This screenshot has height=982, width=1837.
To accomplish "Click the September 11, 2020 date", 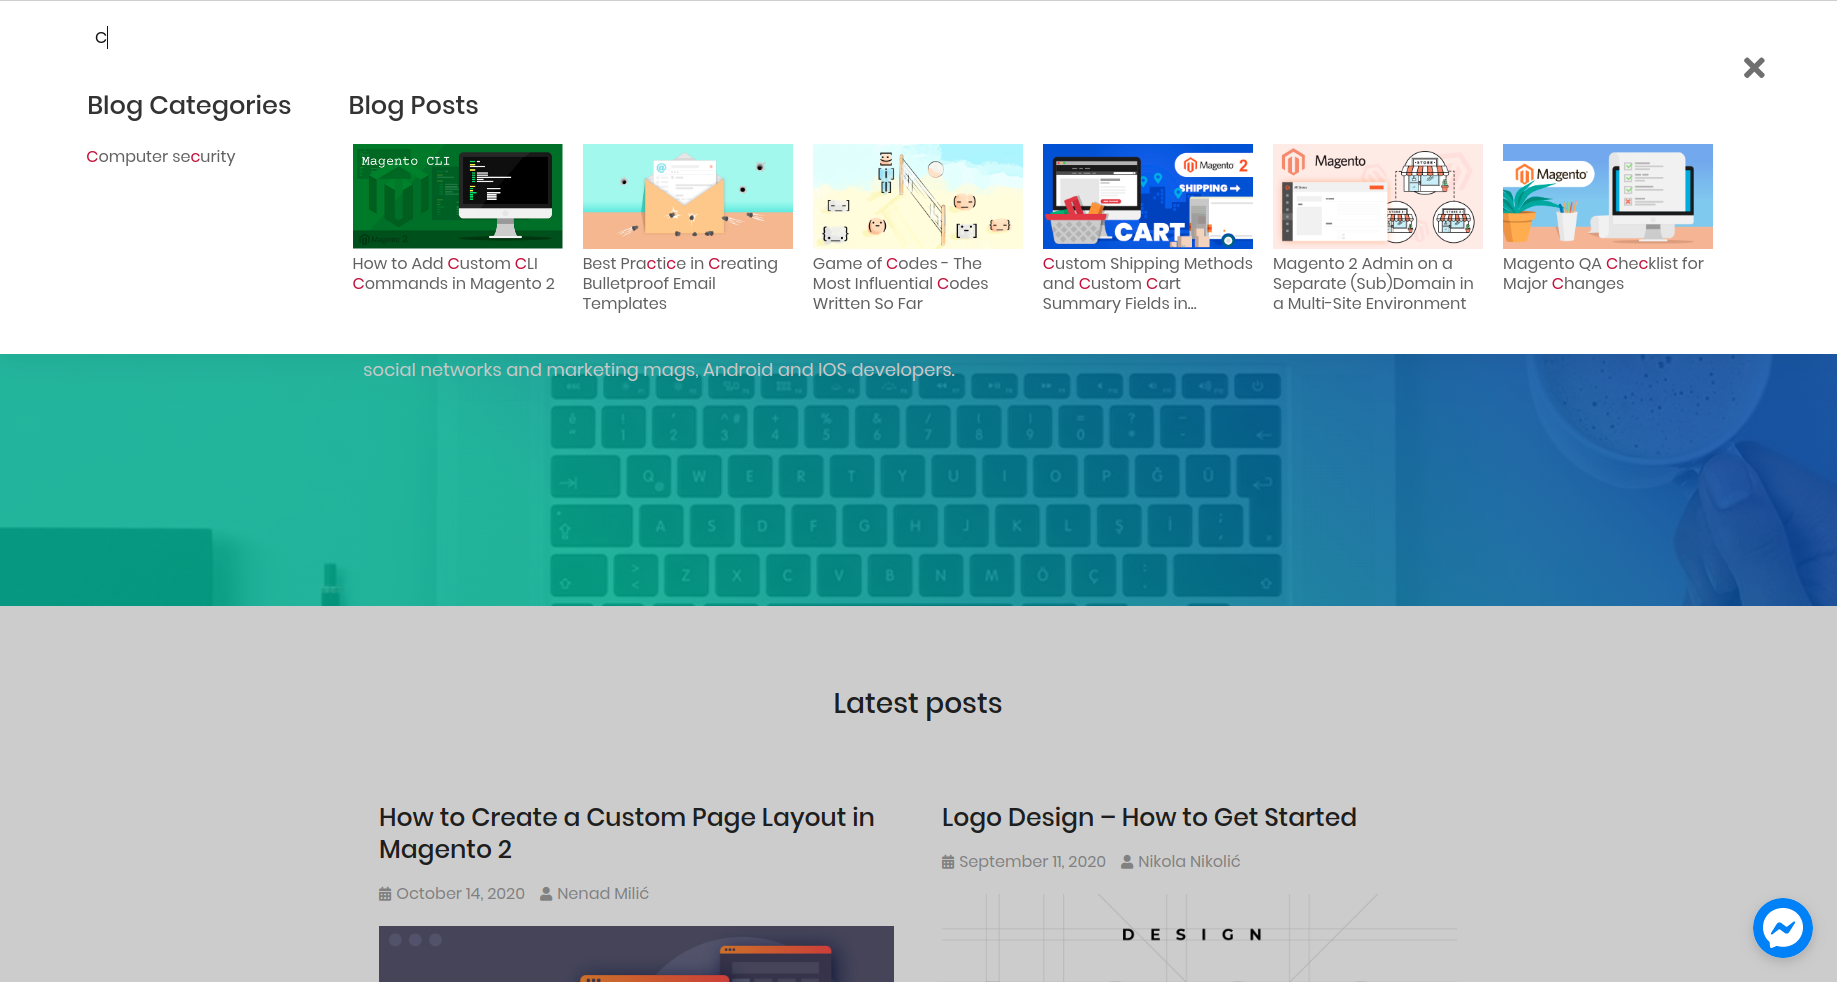I will pos(1032,862).
